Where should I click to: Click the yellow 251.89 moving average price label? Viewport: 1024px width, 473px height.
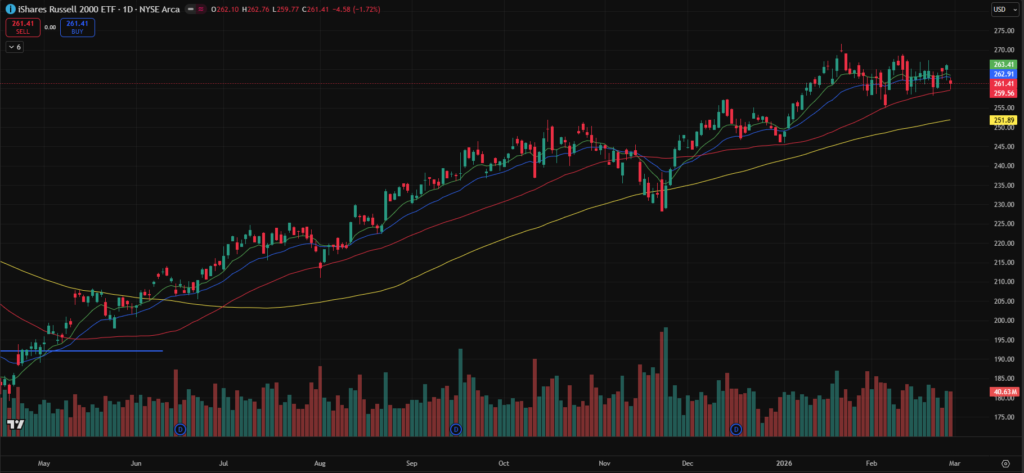click(x=1003, y=121)
